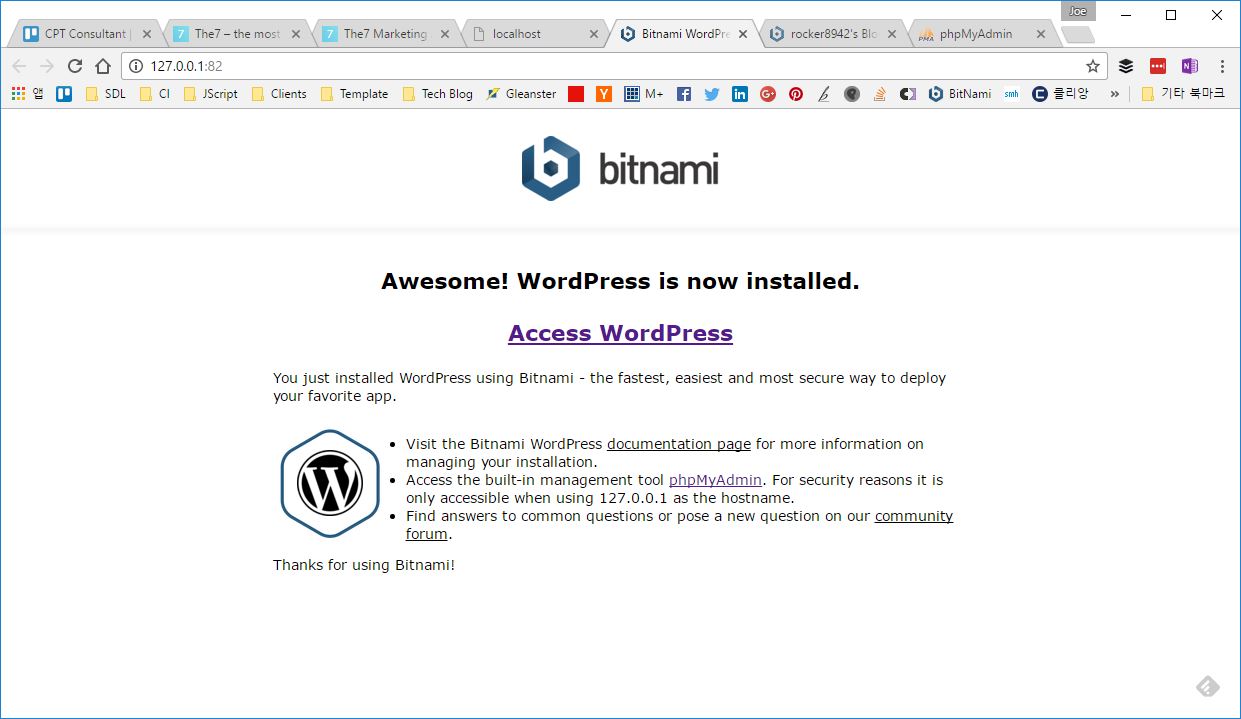
Task: Open a new tab
Action: pos(1077,35)
